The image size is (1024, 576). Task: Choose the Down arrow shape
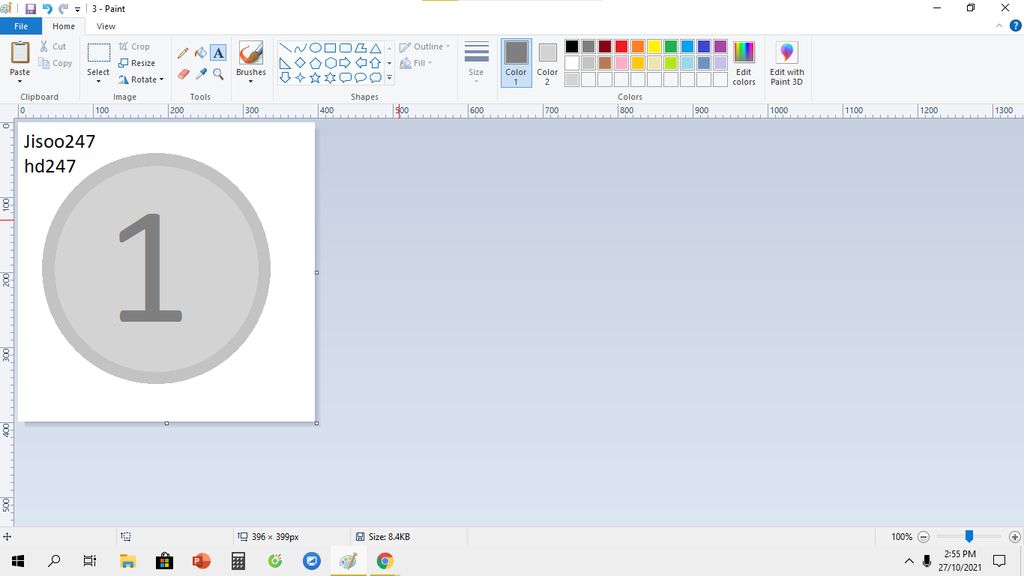285,78
